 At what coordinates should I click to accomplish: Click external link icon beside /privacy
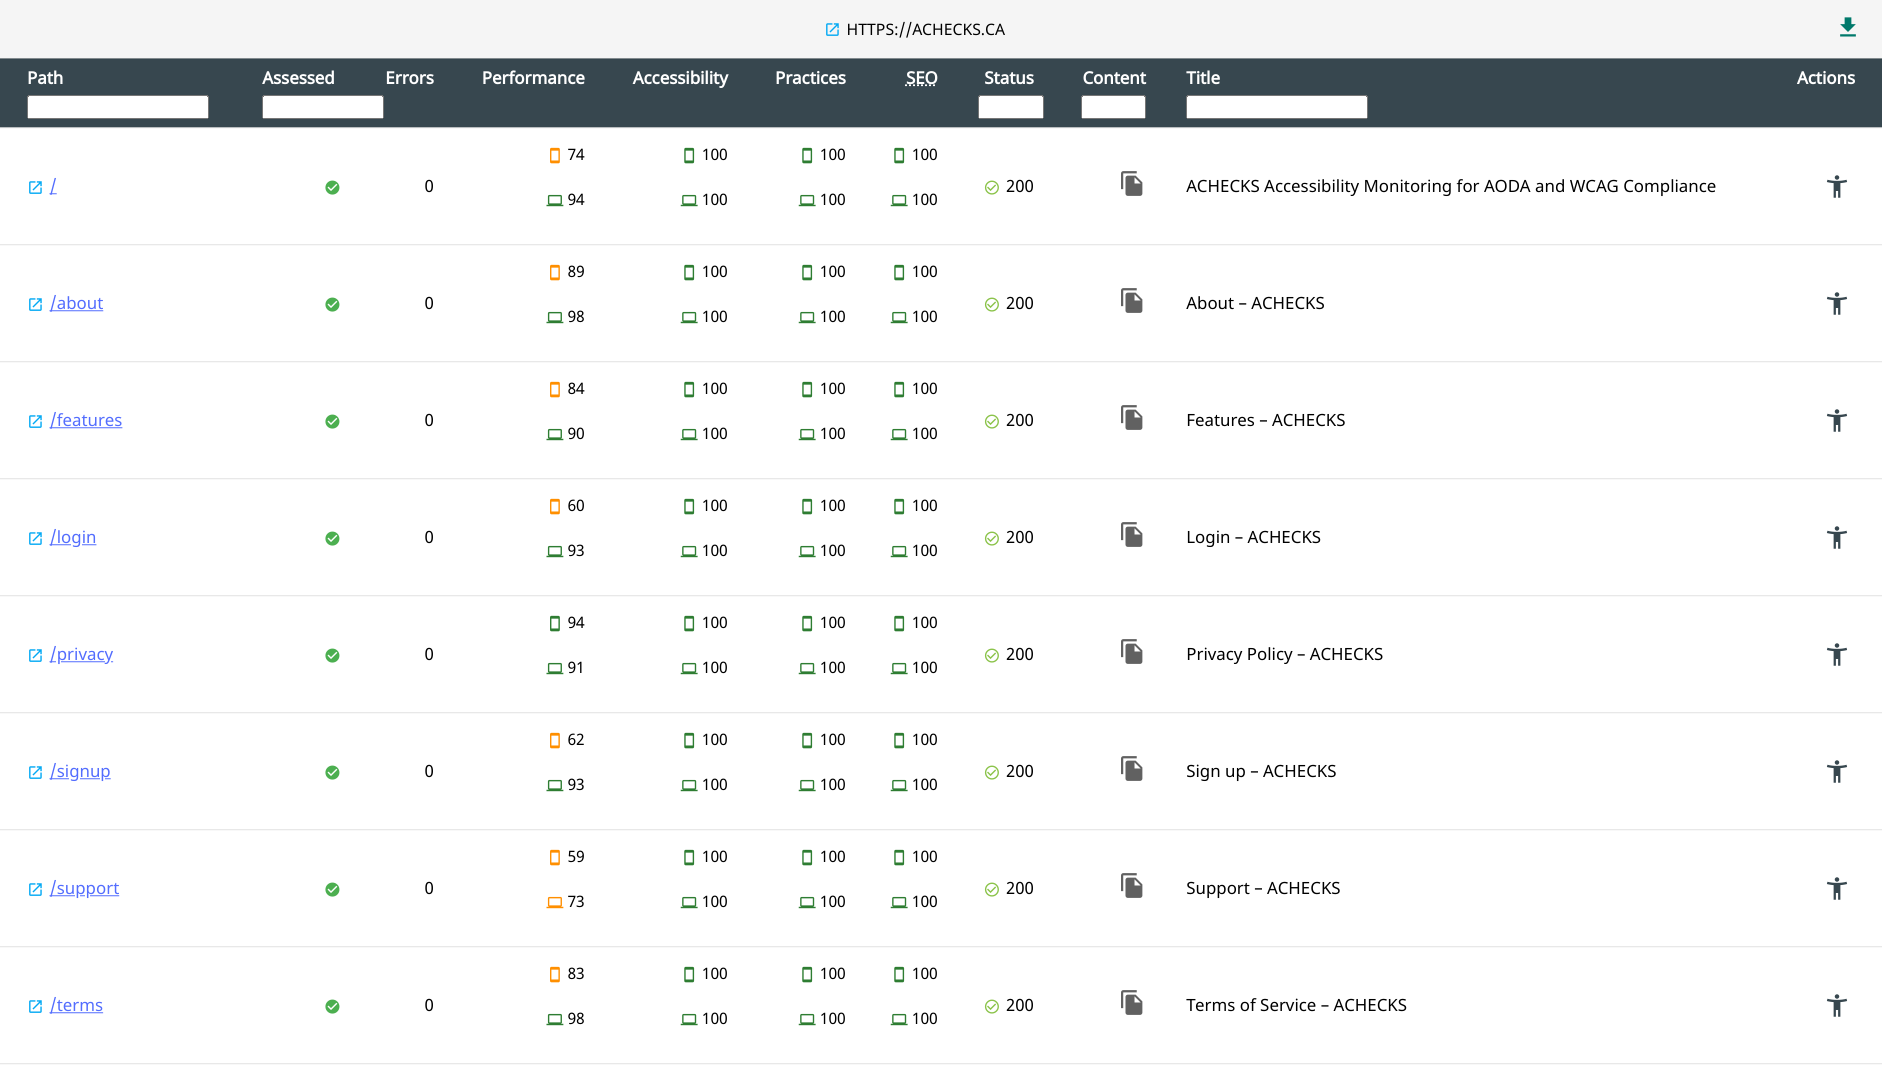(x=35, y=655)
